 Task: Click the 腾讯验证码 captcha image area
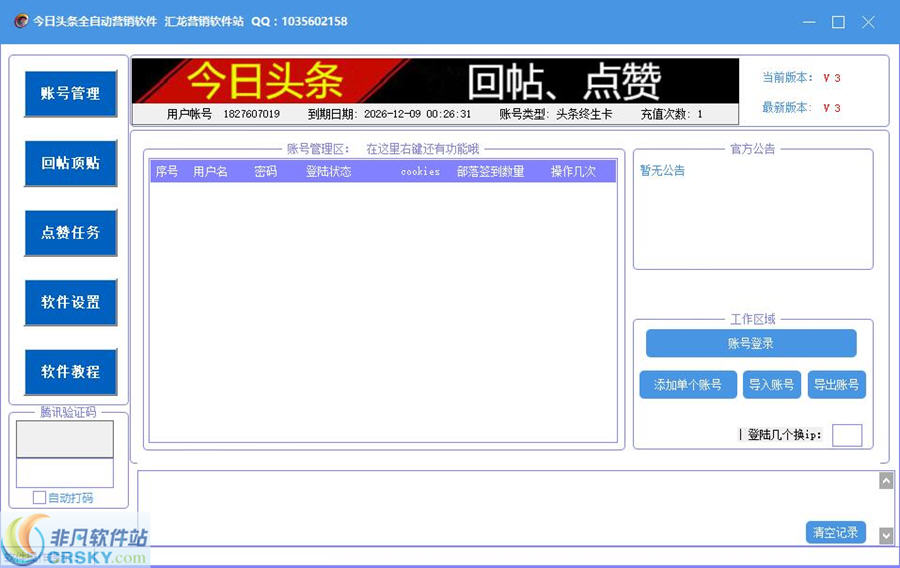coord(65,439)
